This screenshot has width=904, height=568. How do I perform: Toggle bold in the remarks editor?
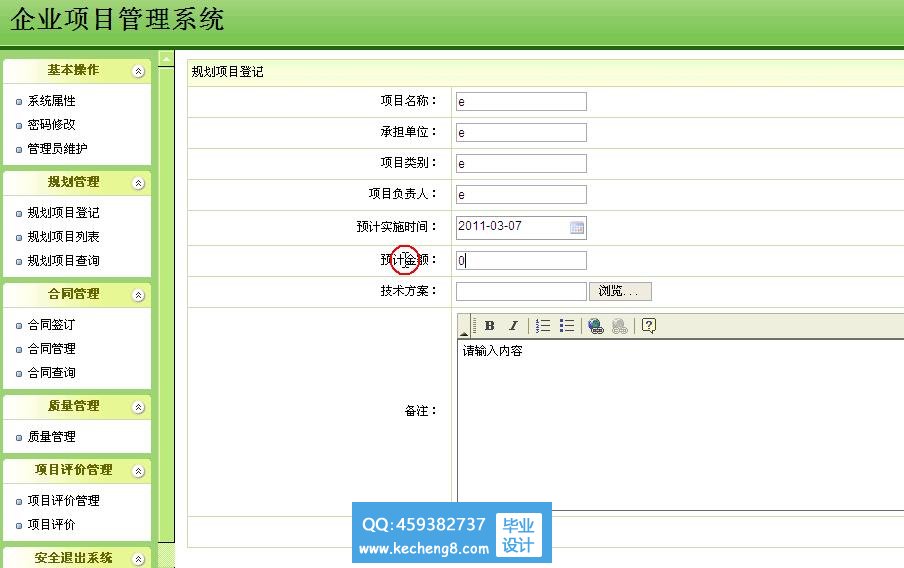coord(489,326)
